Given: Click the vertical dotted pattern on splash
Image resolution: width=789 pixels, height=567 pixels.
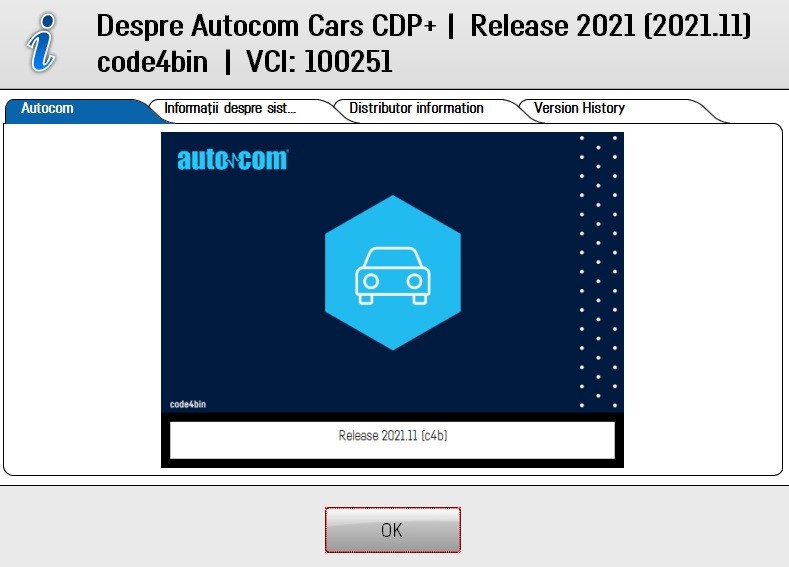Looking at the screenshot, I should click(x=598, y=270).
